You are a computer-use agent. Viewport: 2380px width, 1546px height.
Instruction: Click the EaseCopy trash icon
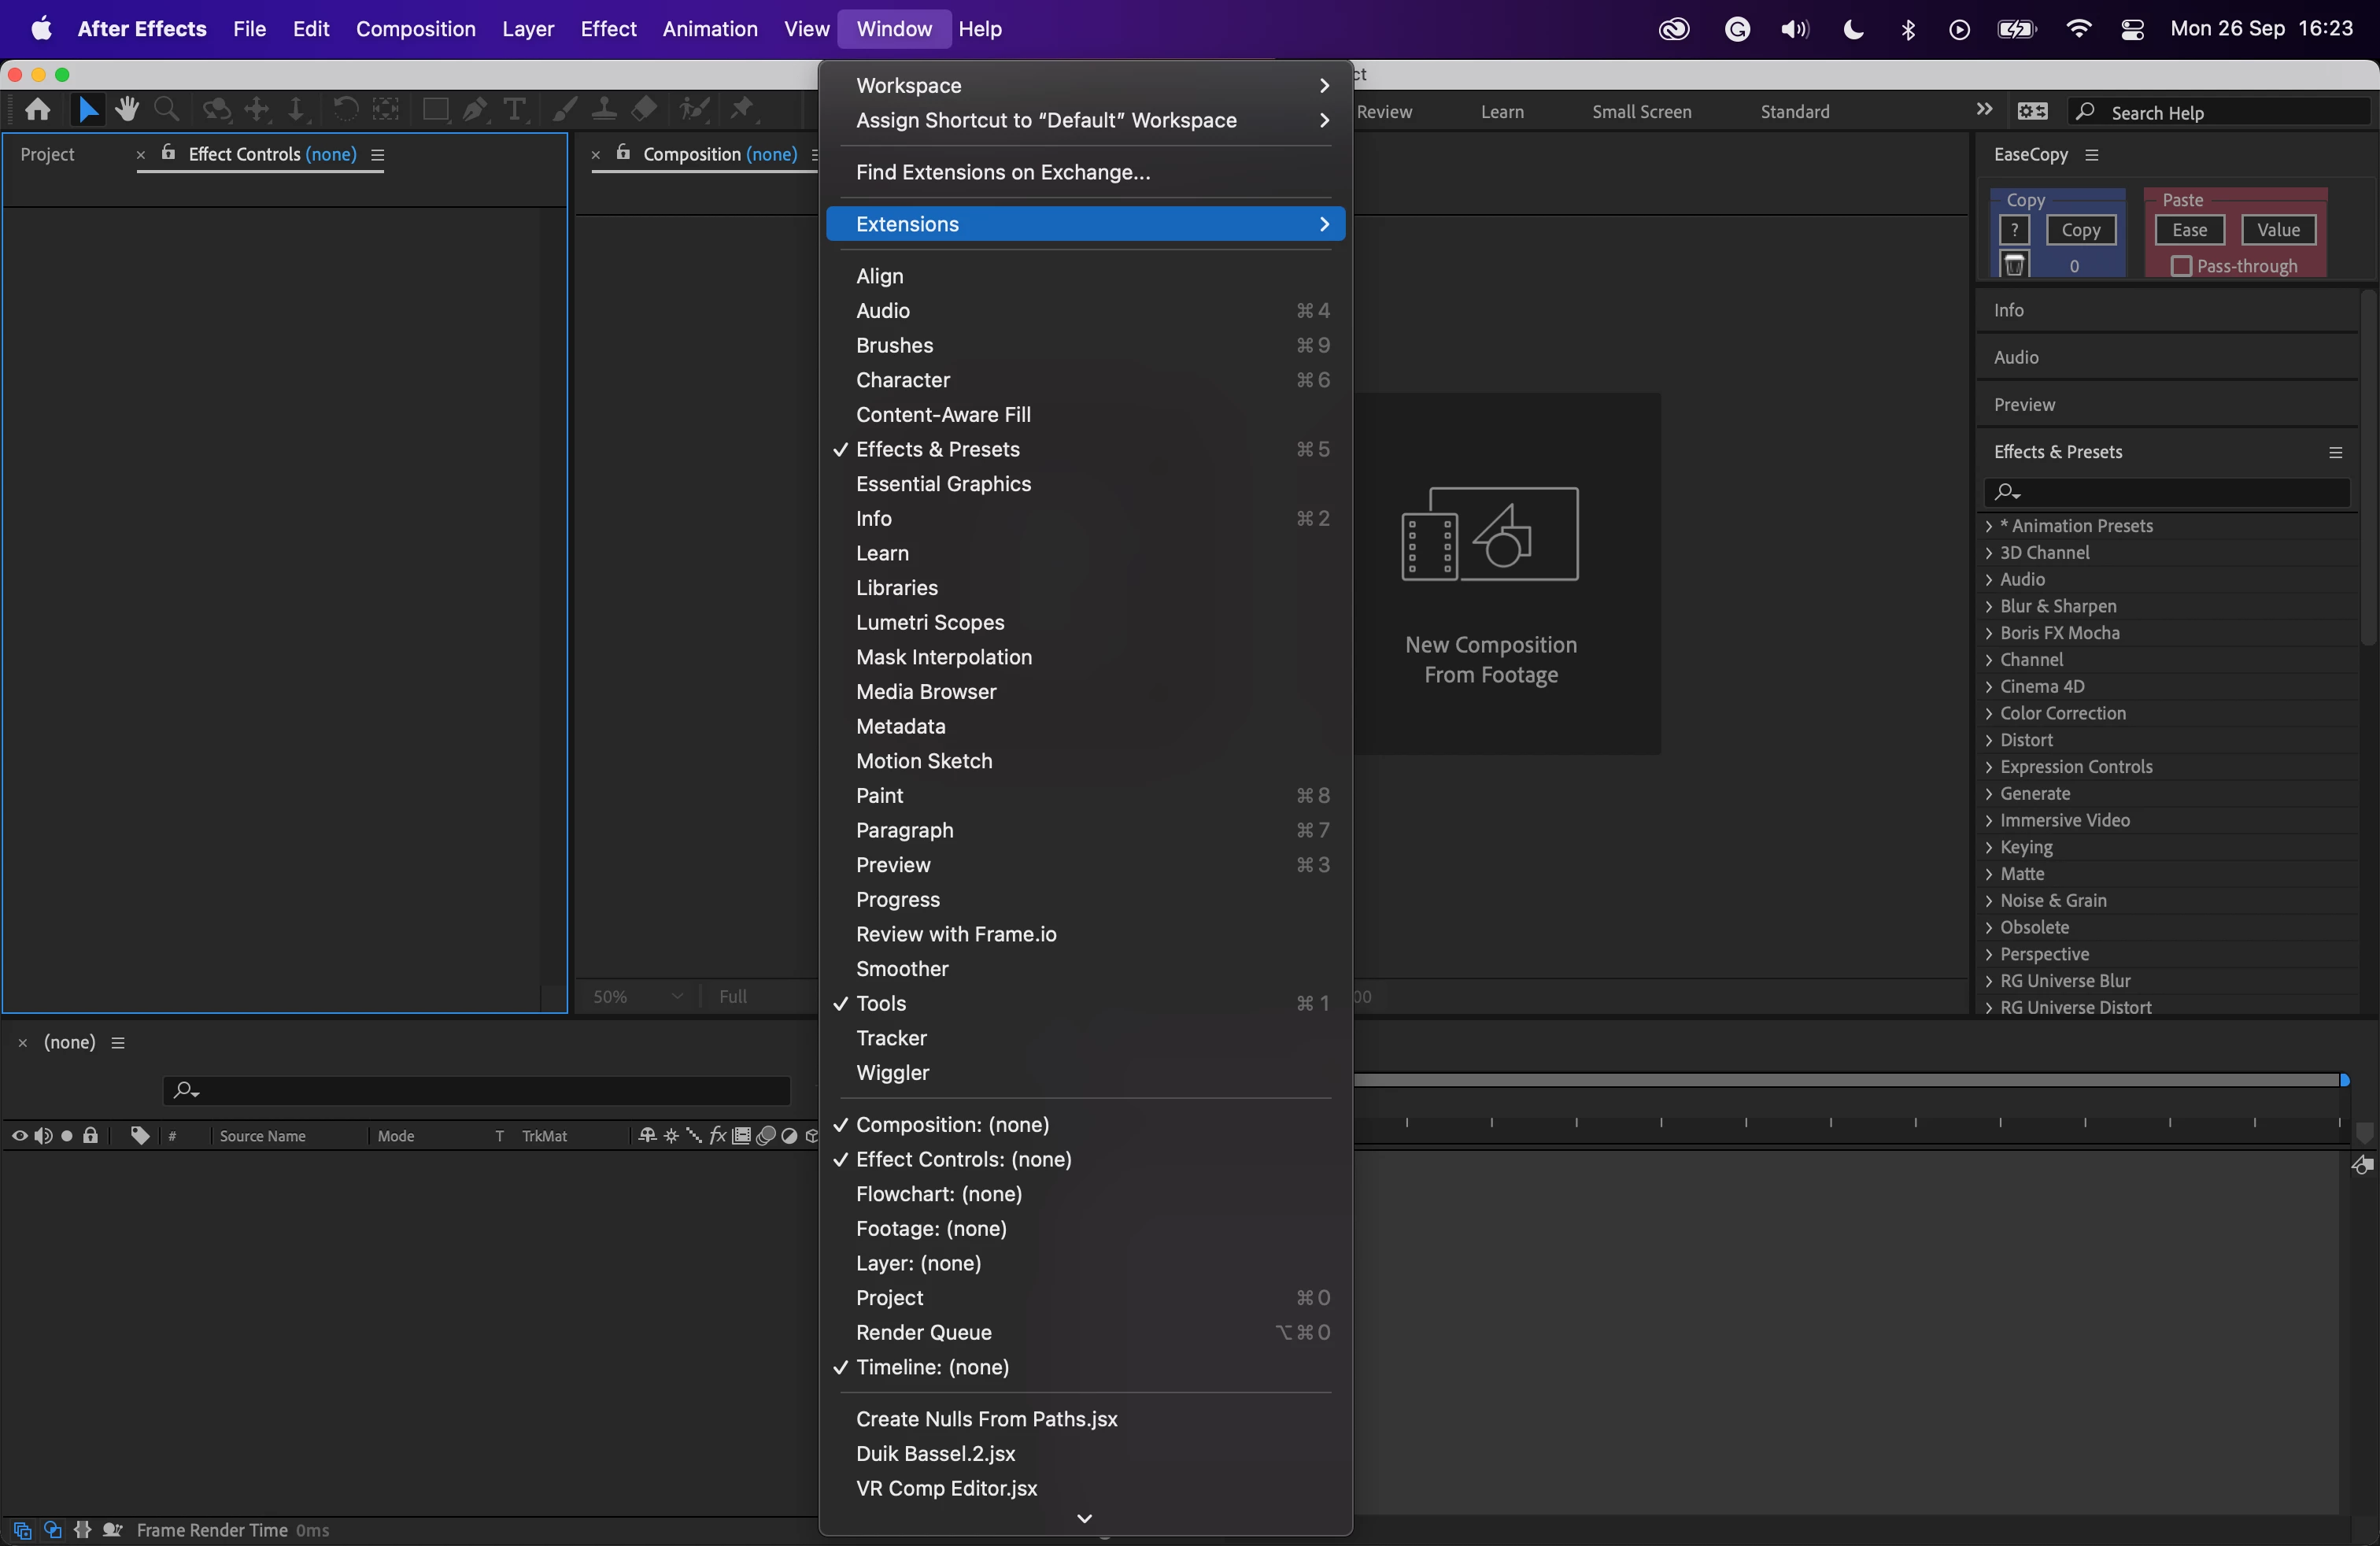click(x=2014, y=265)
